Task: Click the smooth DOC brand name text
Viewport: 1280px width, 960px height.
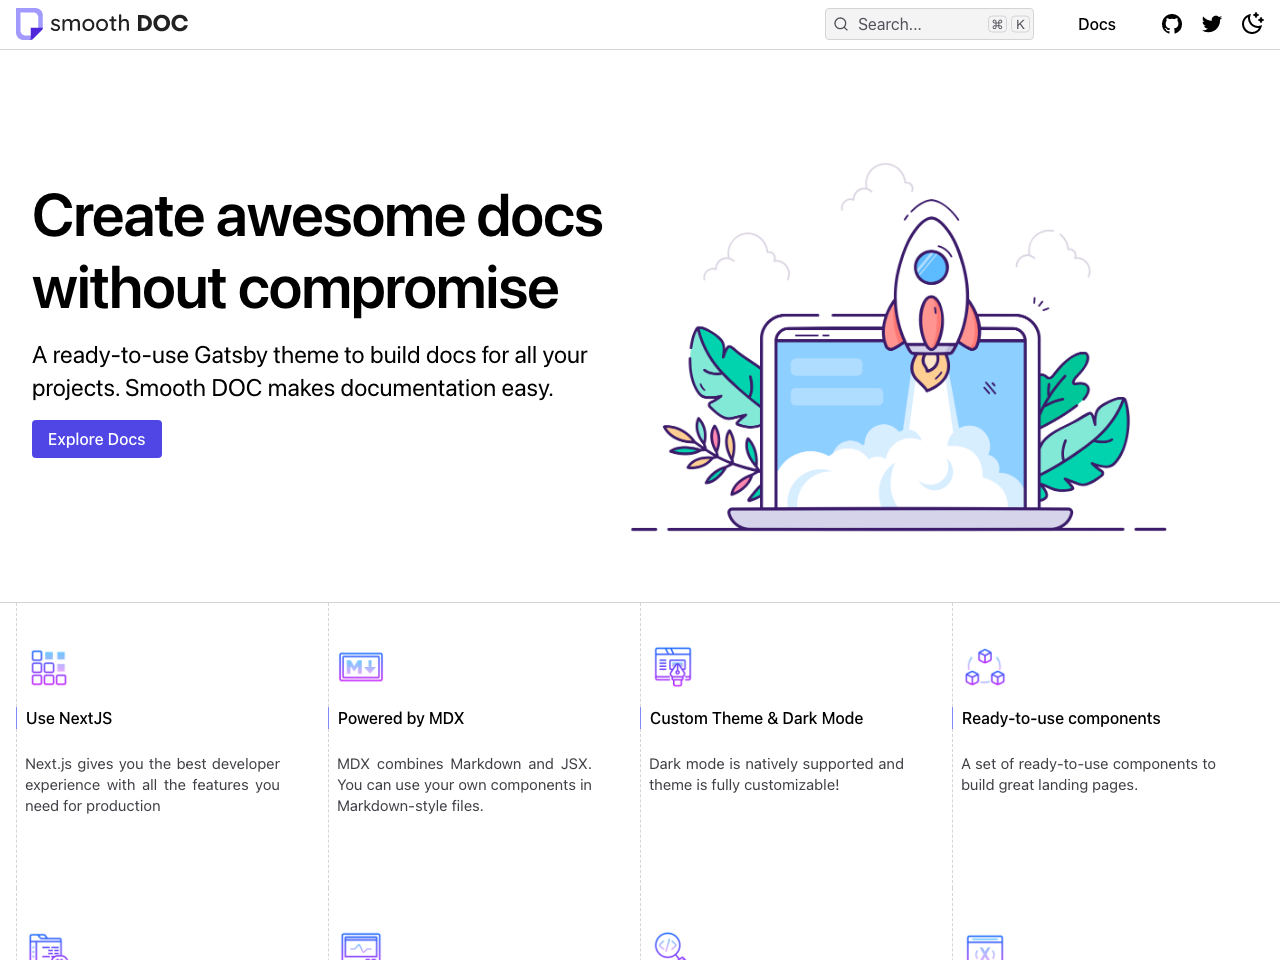Action: click(119, 24)
